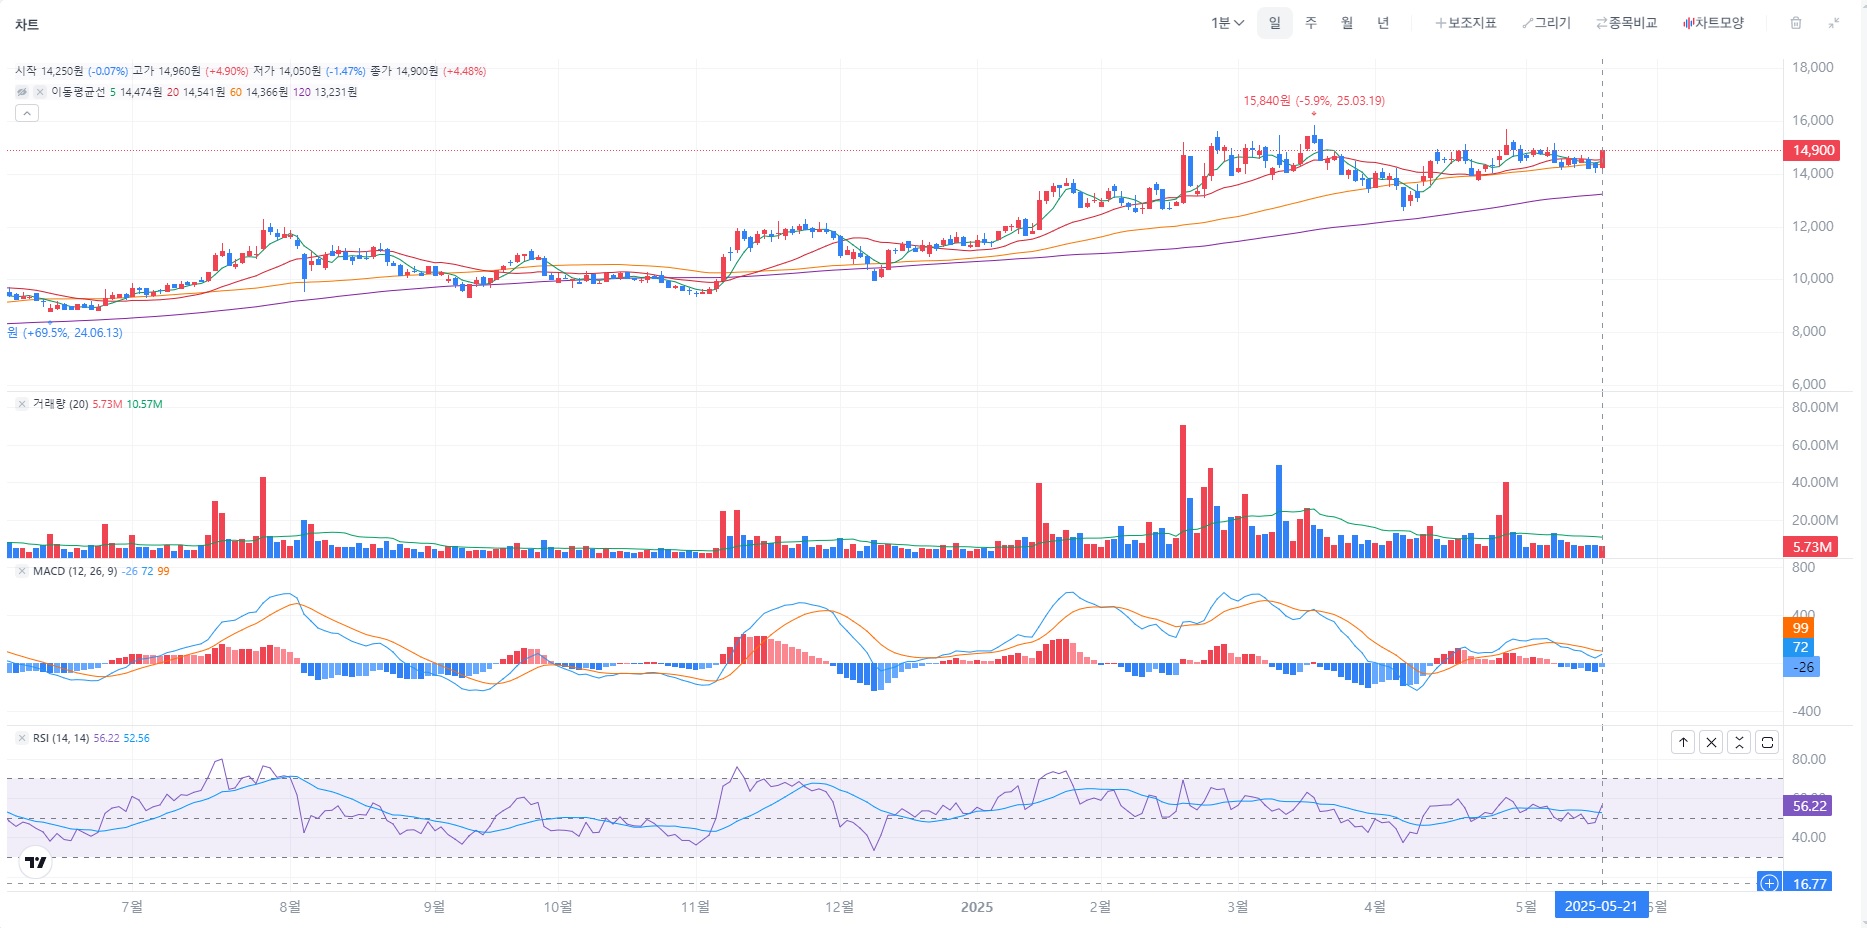Click the orange 60-day average value 14,366원
Viewport: 1867px width, 928px height.
267,92
